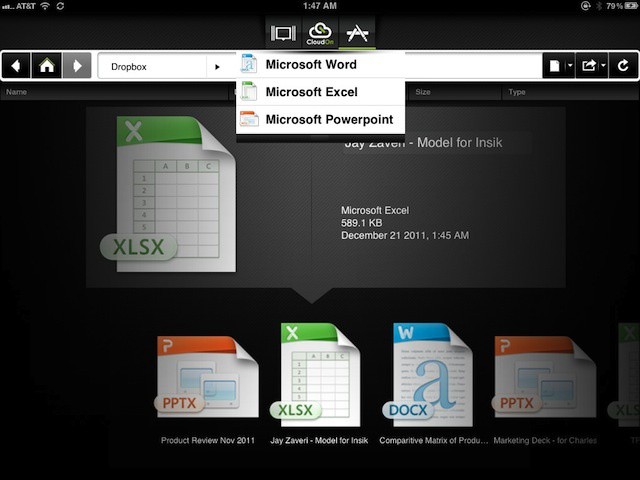Tap the forward navigation arrow
Viewport: 640px width, 480px height.
click(76, 67)
